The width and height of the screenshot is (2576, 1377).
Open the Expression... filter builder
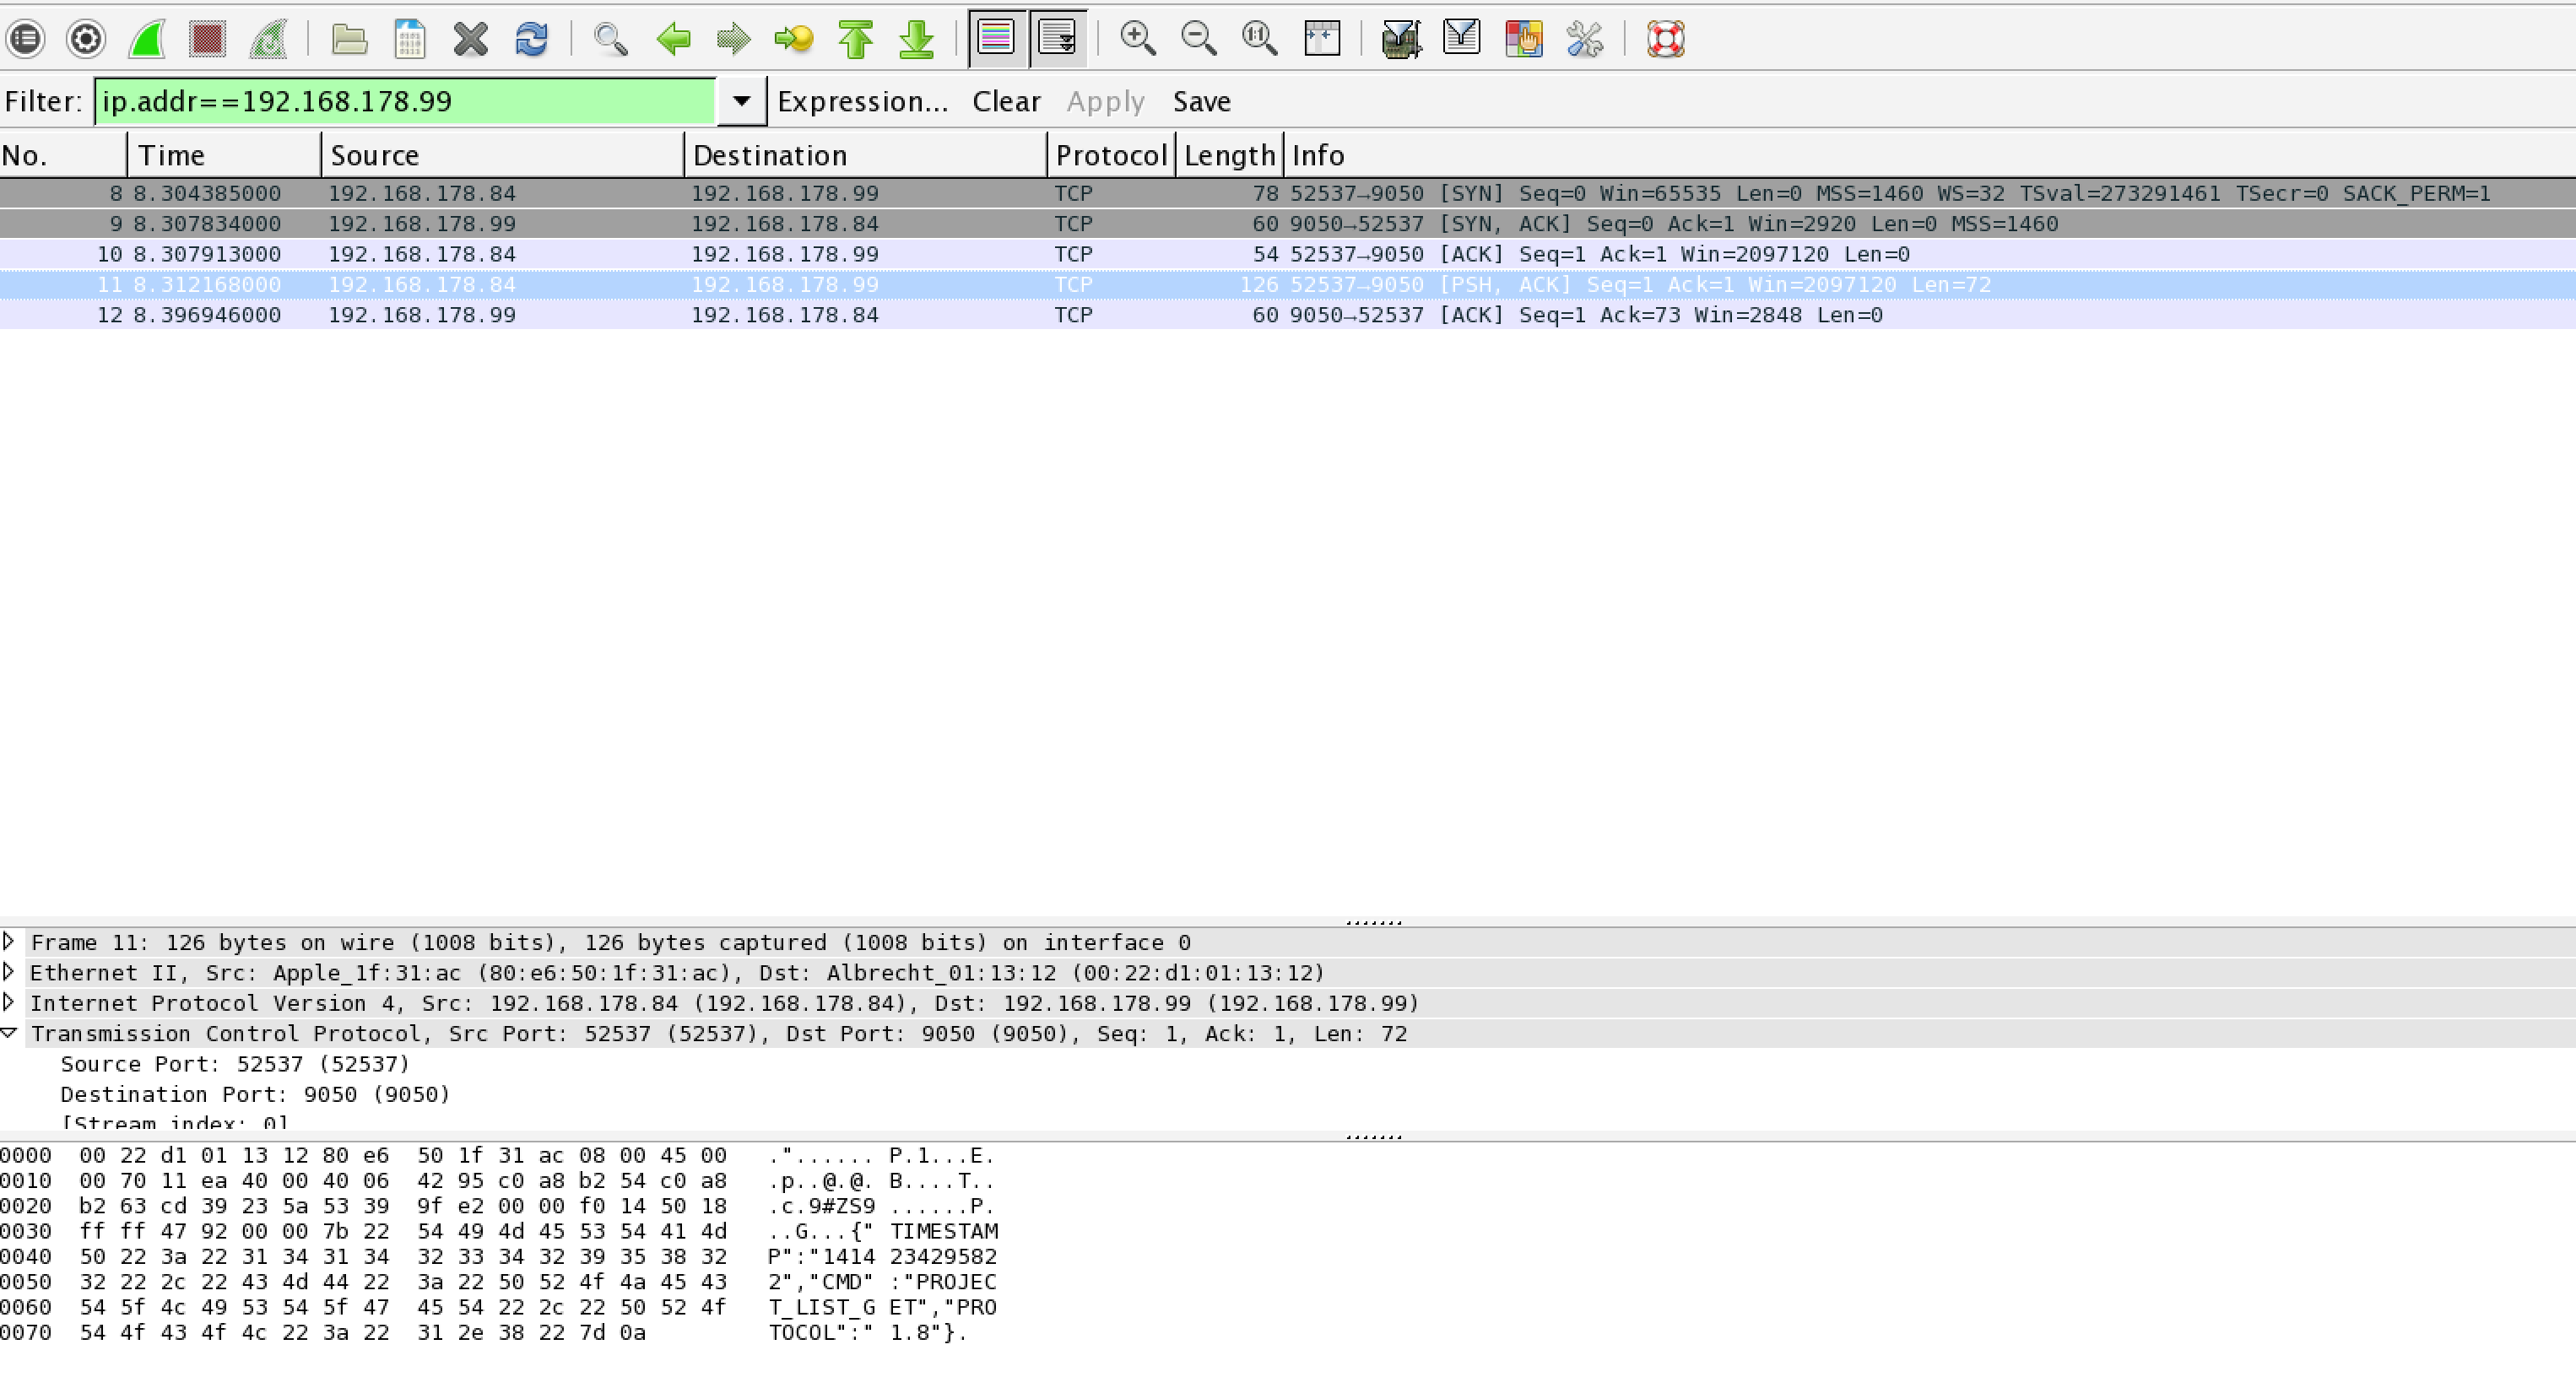[862, 101]
